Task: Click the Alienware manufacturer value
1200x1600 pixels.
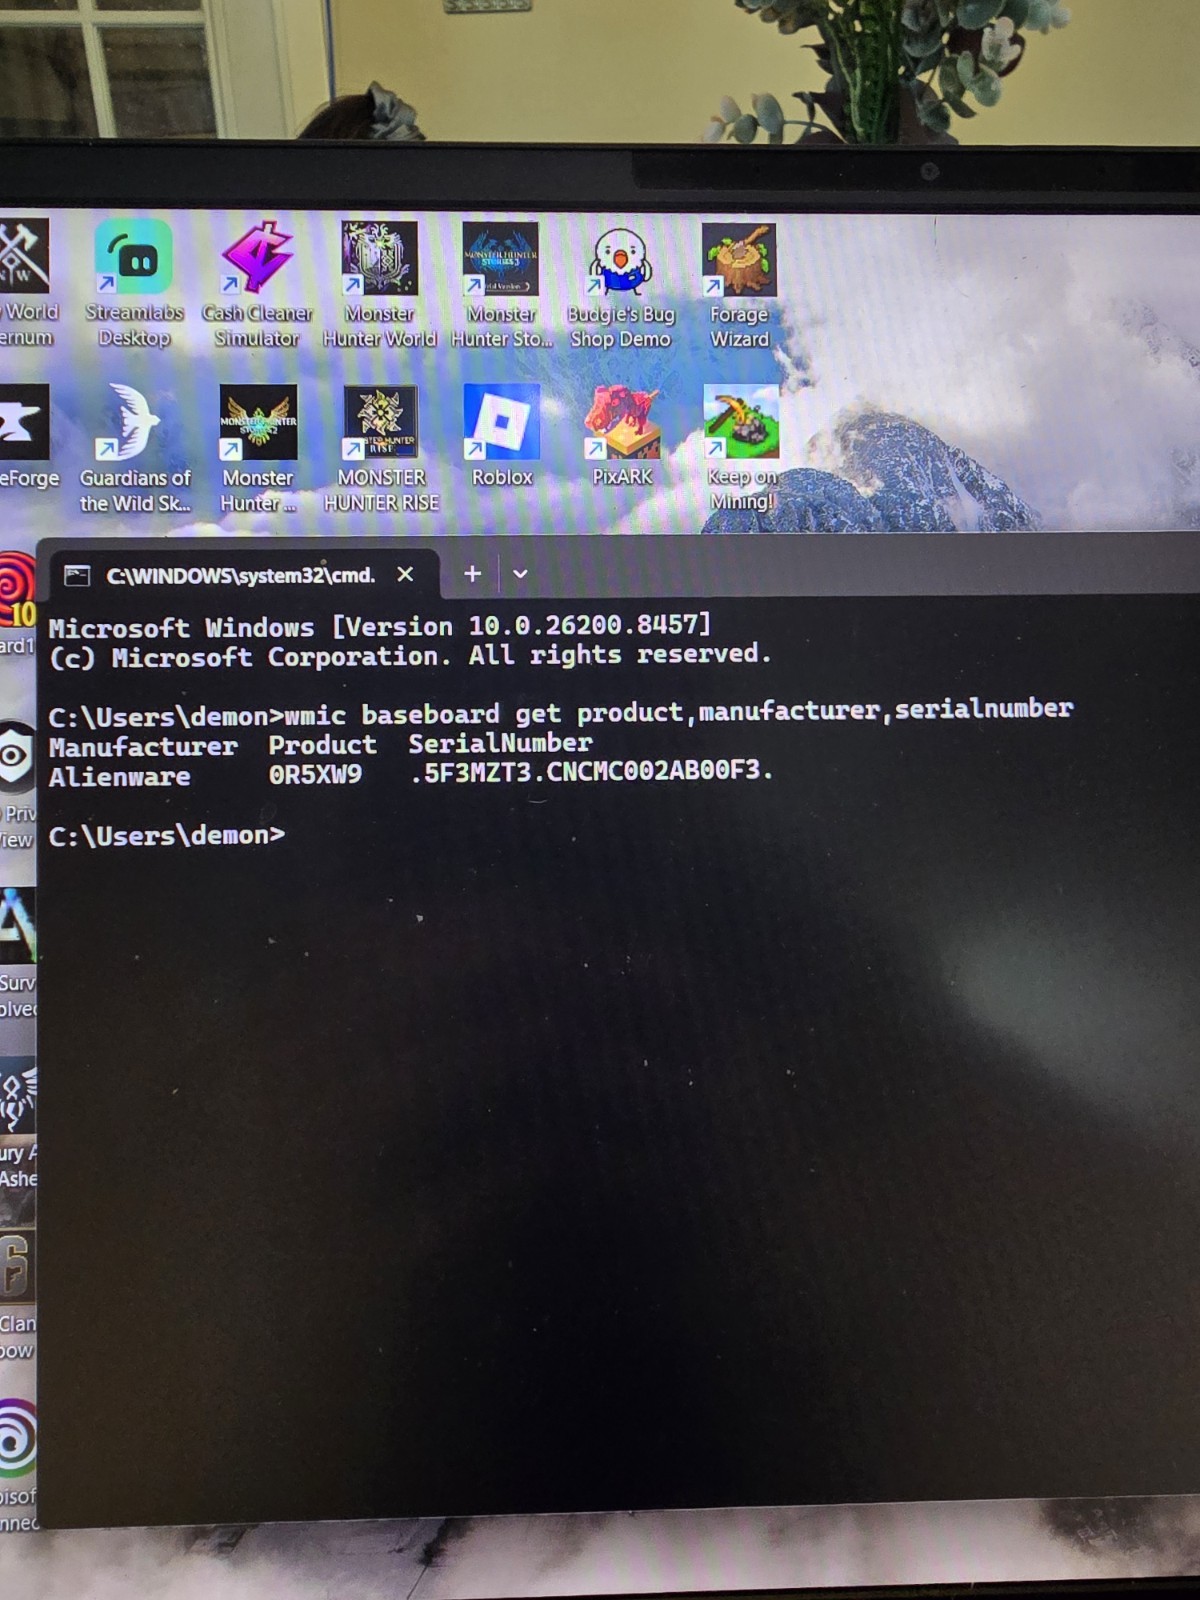Action: [x=119, y=777]
